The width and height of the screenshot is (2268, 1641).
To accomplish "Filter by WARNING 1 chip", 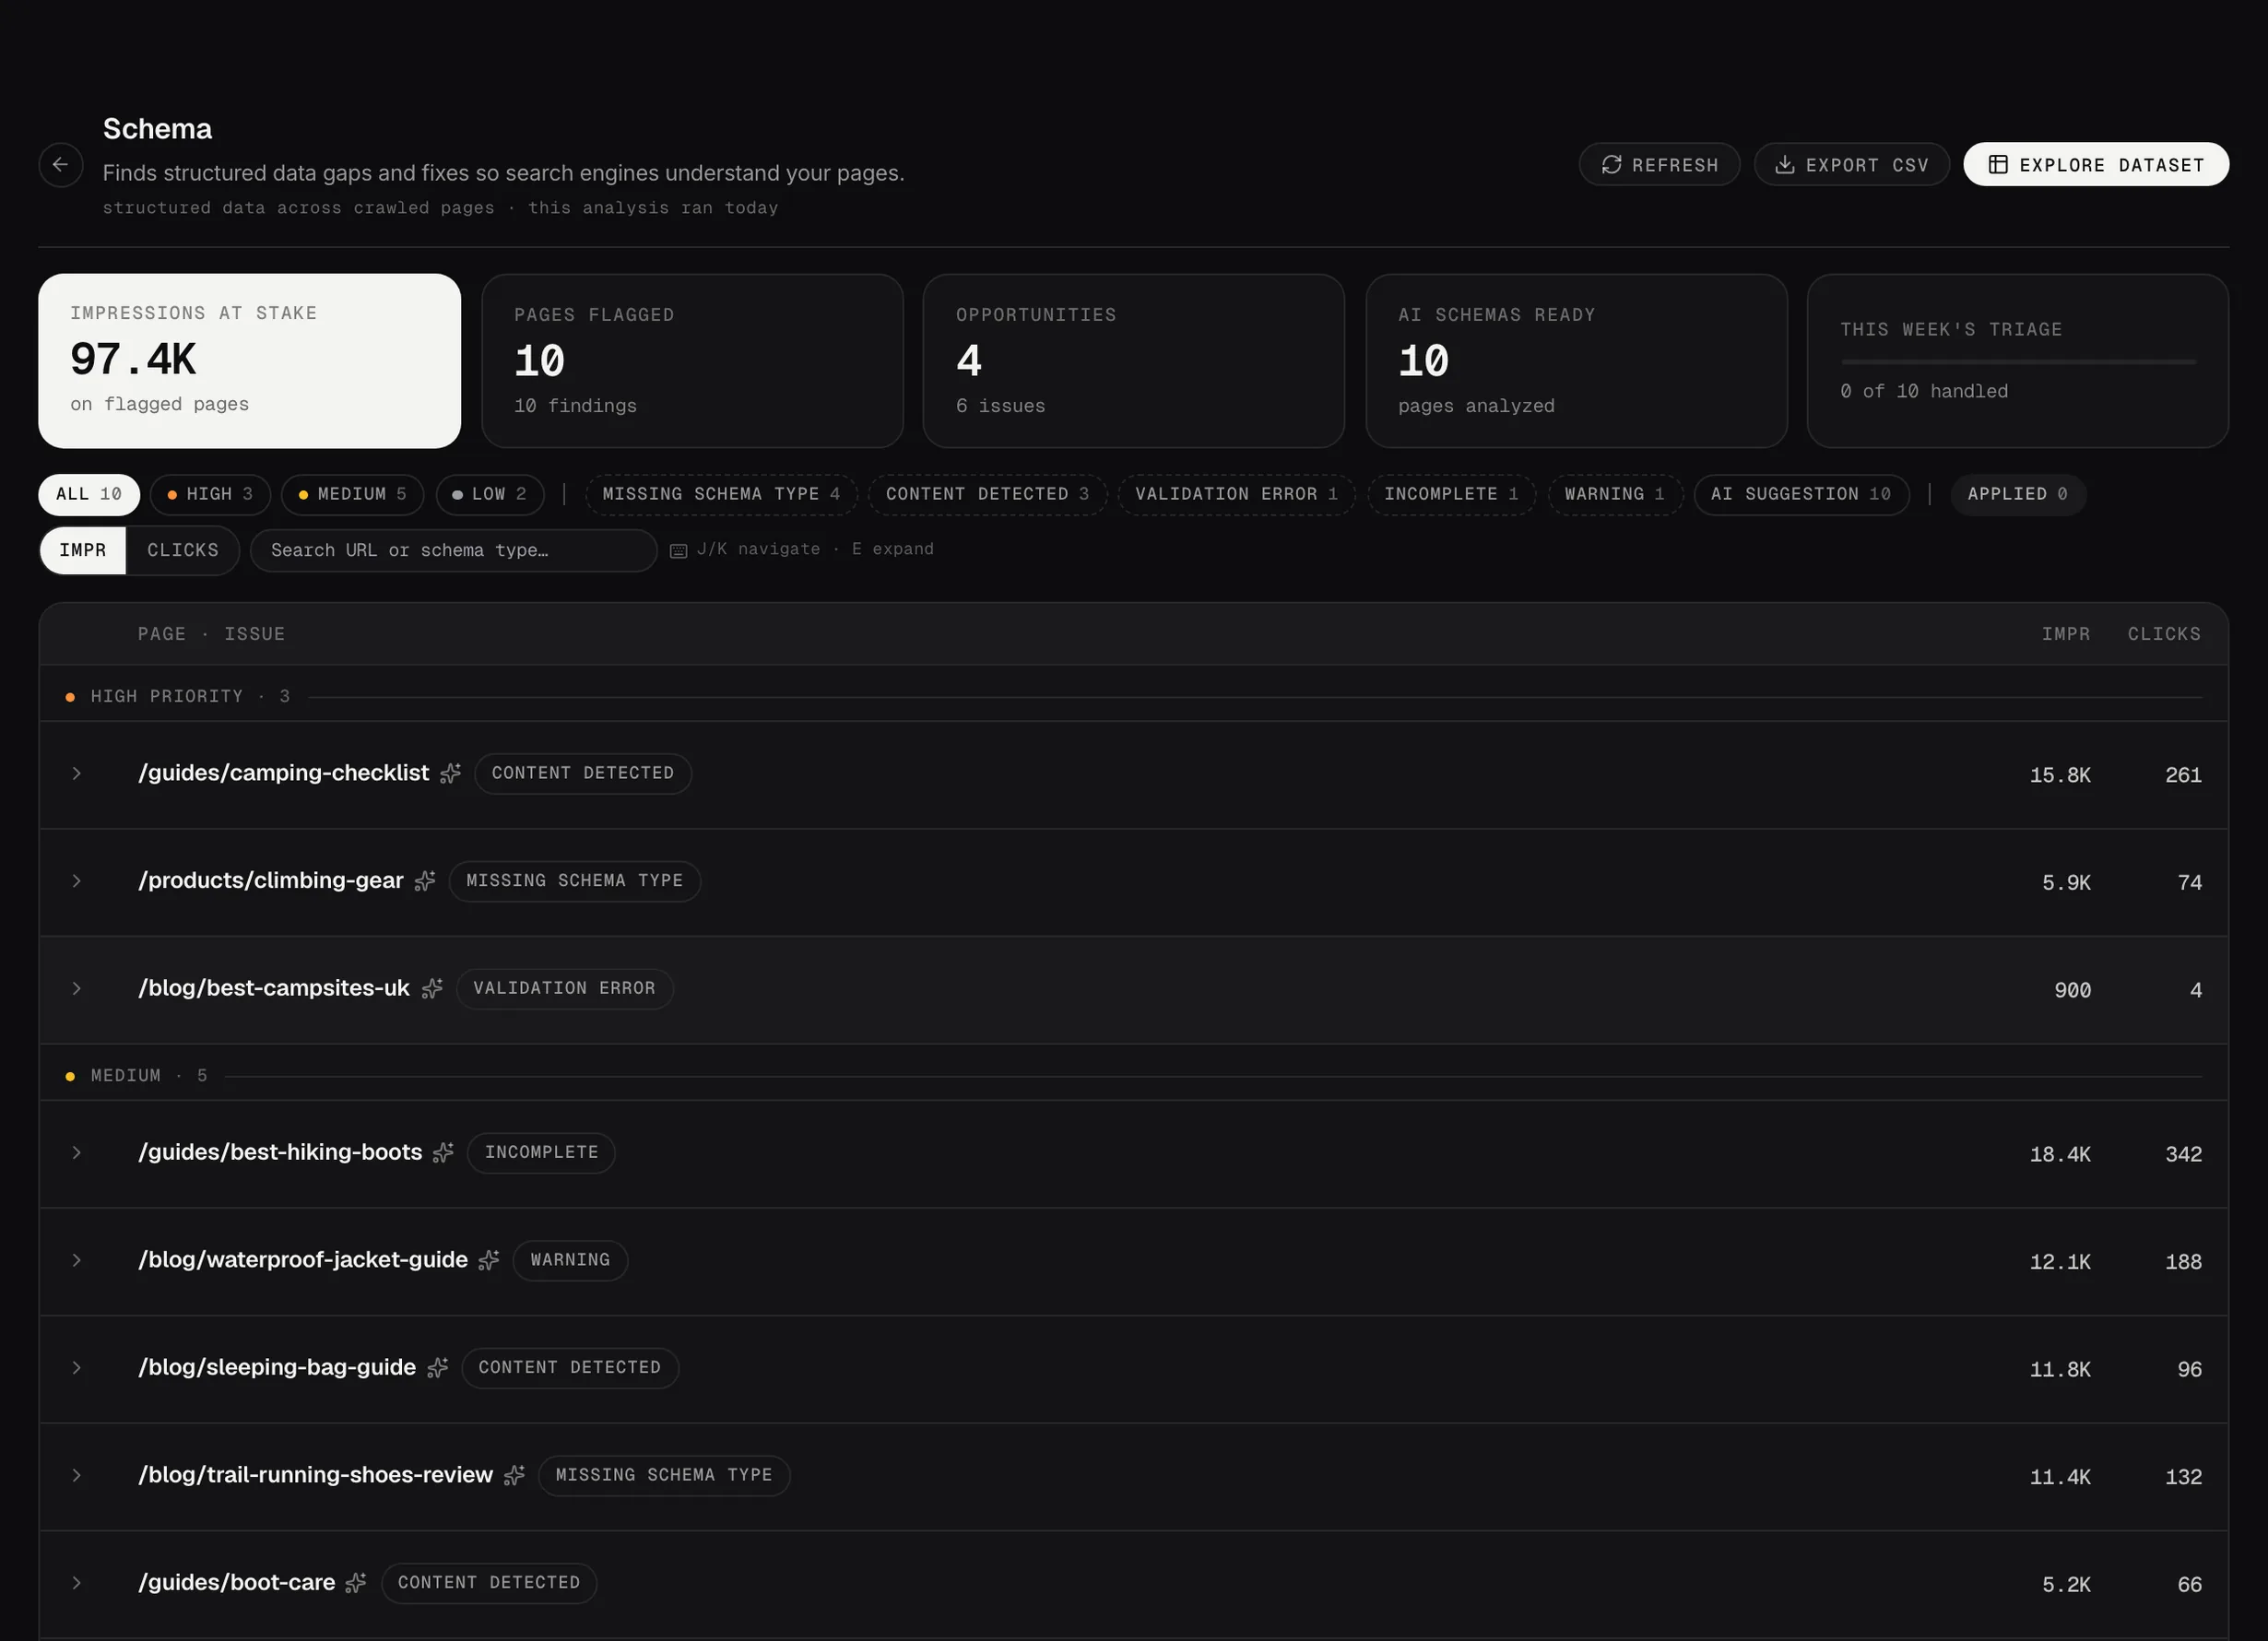I will click(x=1615, y=495).
